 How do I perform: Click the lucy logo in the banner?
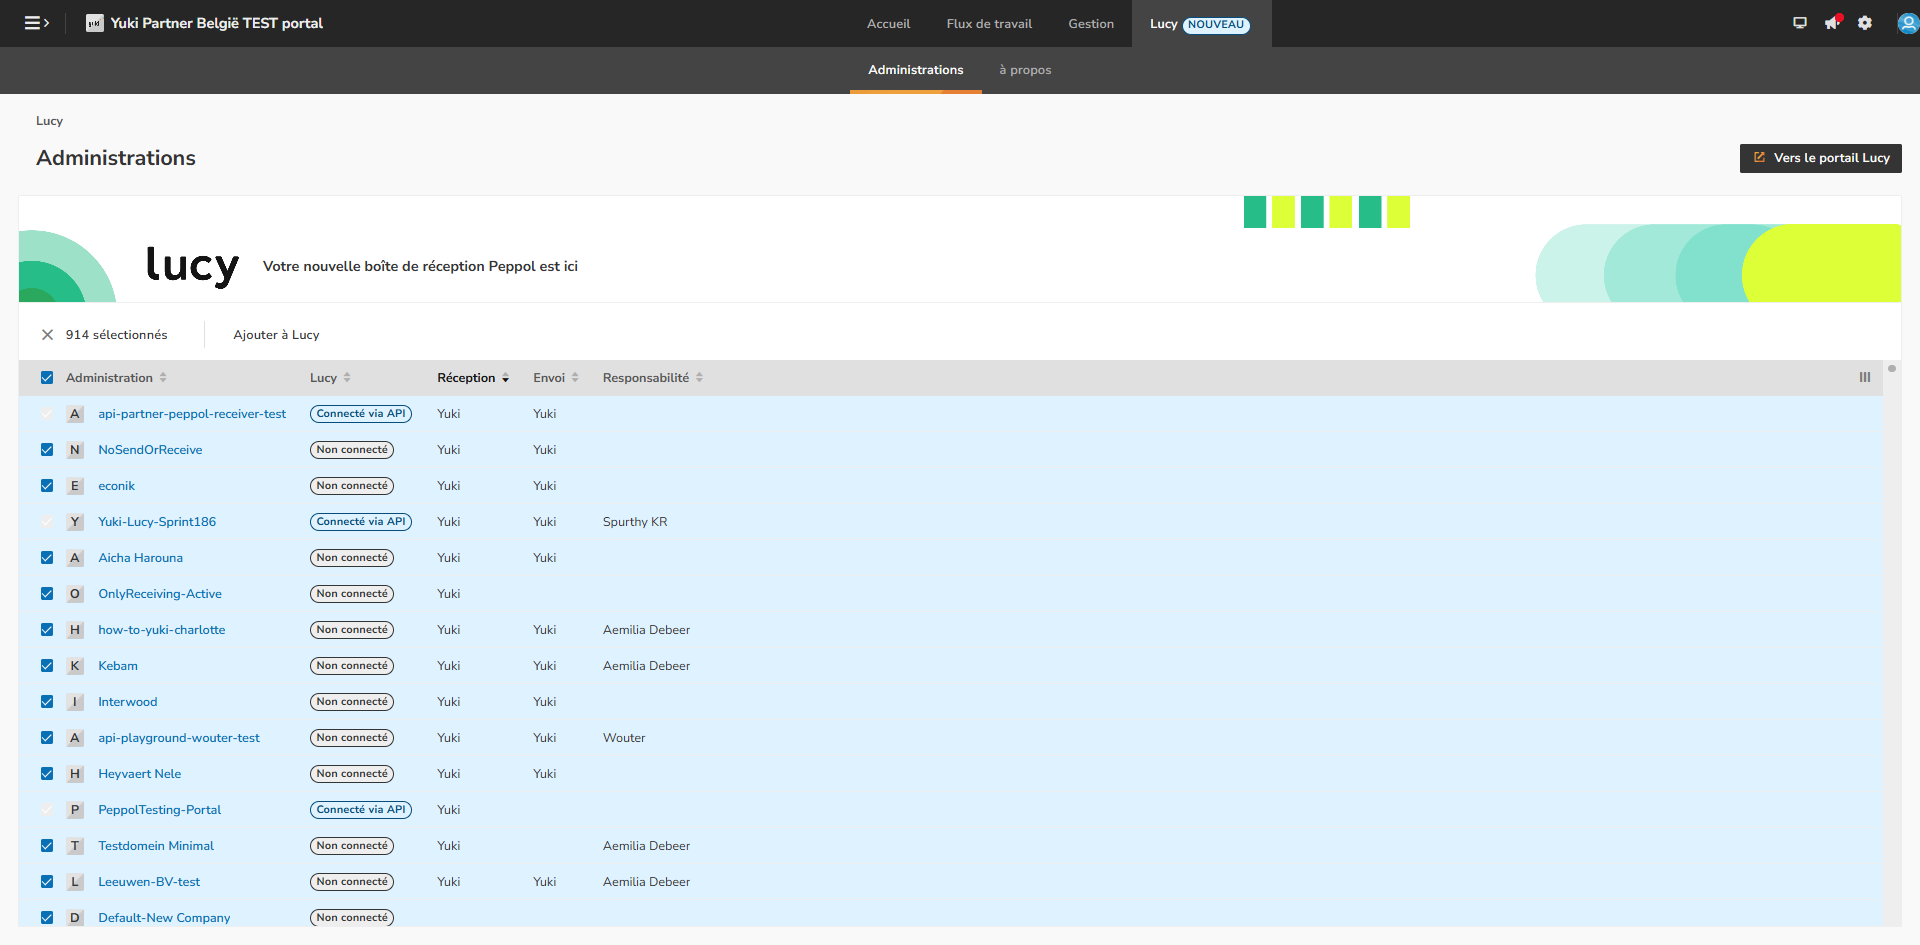pyautogui.click(x=192, y=266)
